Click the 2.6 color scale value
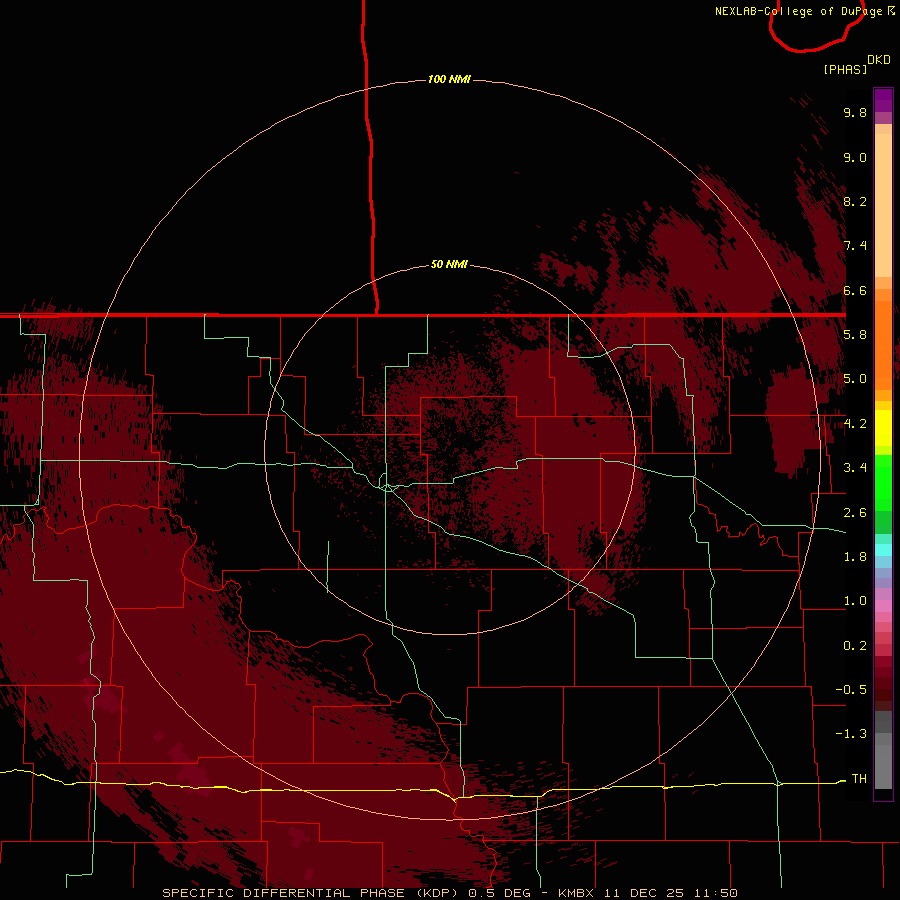Screen dimensions: 900x900 pyautogui.click(x=855, y=512)
